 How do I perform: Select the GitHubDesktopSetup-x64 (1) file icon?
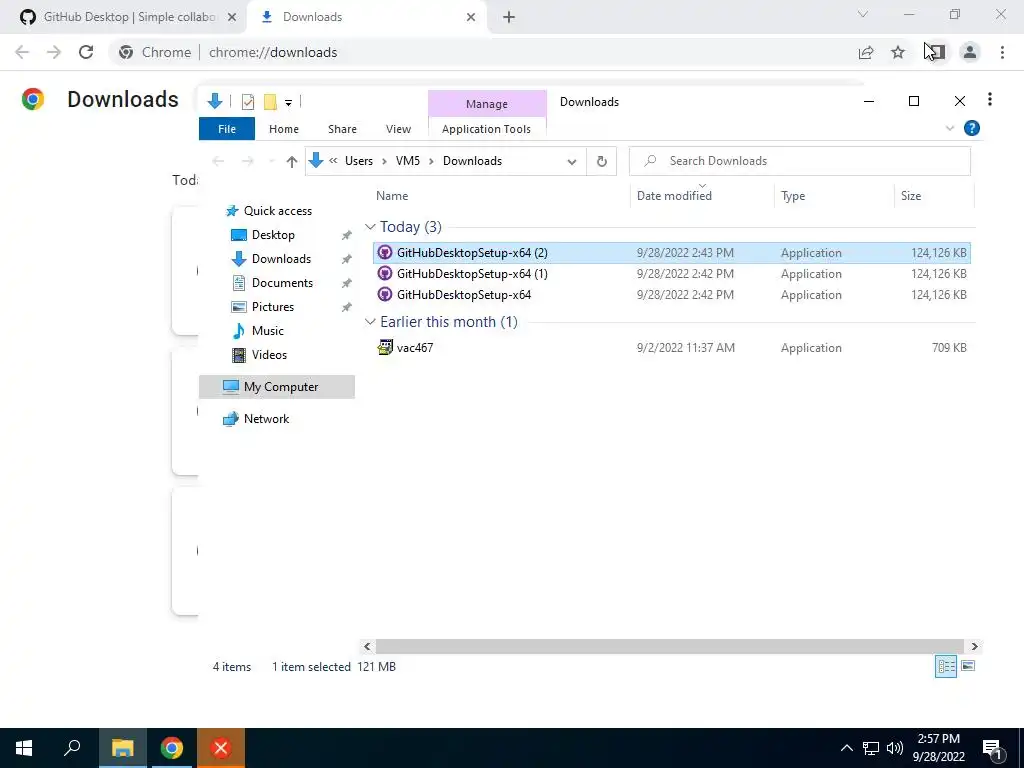pyautogui.click(x=385, y=274)
